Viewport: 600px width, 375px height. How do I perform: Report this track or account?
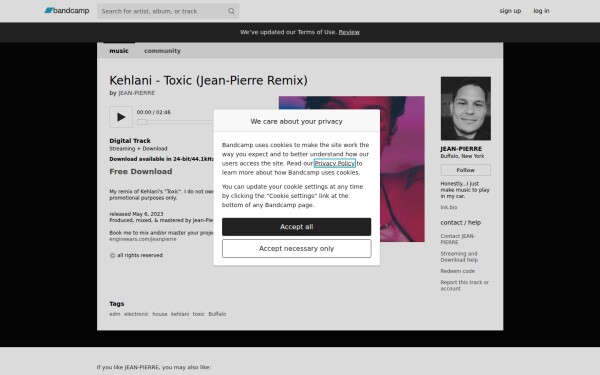465,285
